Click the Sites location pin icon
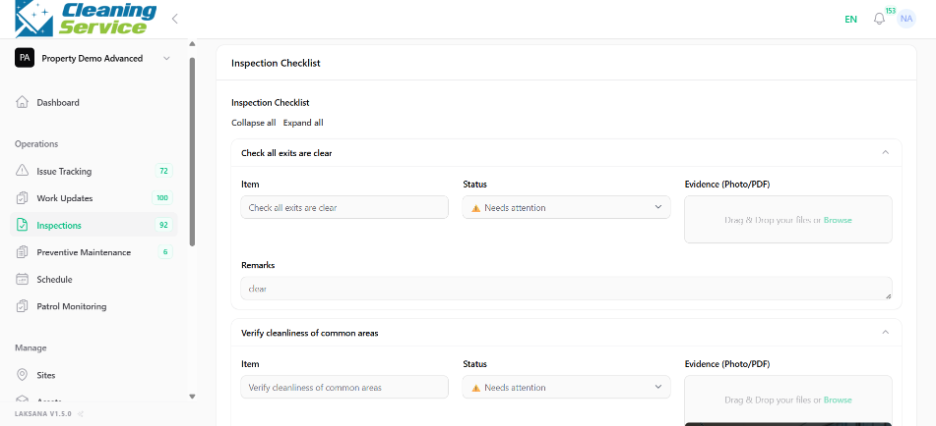The width and height of the screenshot is (936, 426). tap(22, 375)
